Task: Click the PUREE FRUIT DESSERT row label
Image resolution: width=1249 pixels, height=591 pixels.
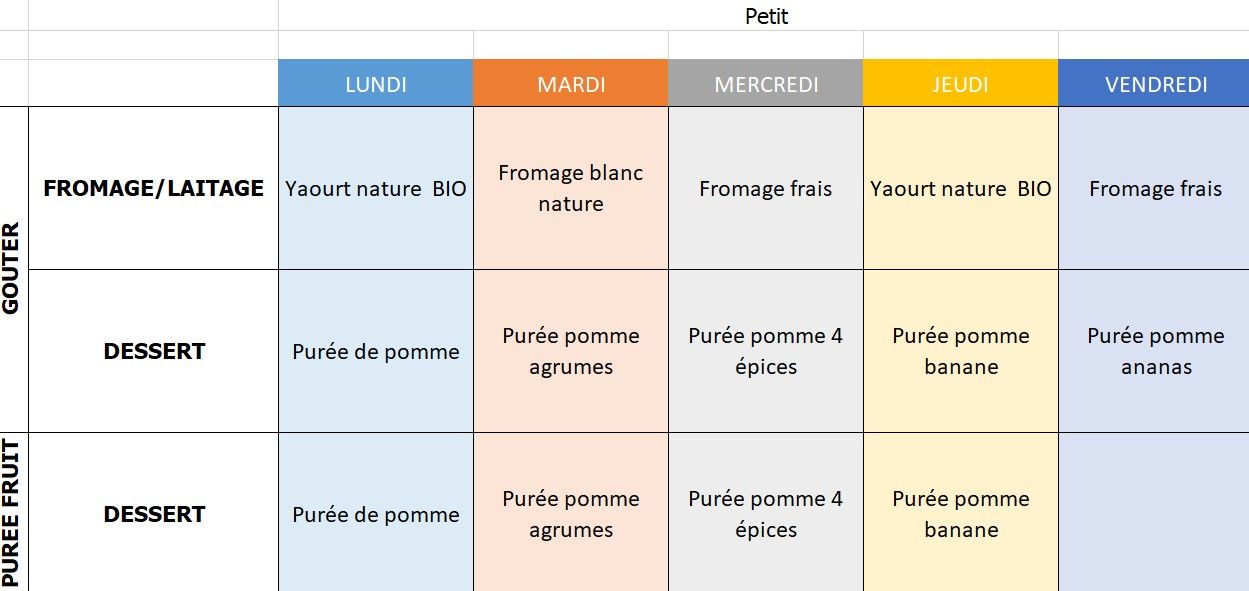Action: [154, 513]
